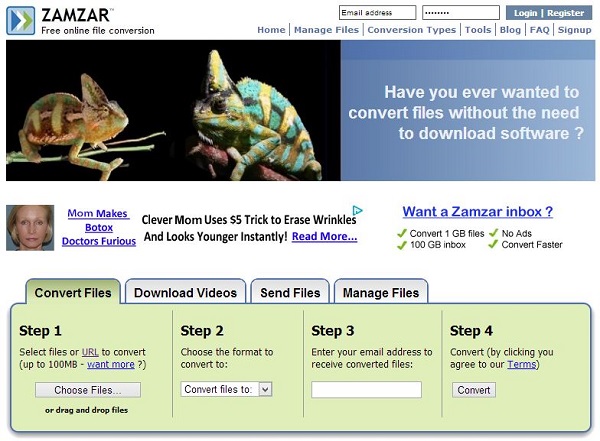Click the Login | Register button
Screen dimensions: 600x441
click(549, 13)
